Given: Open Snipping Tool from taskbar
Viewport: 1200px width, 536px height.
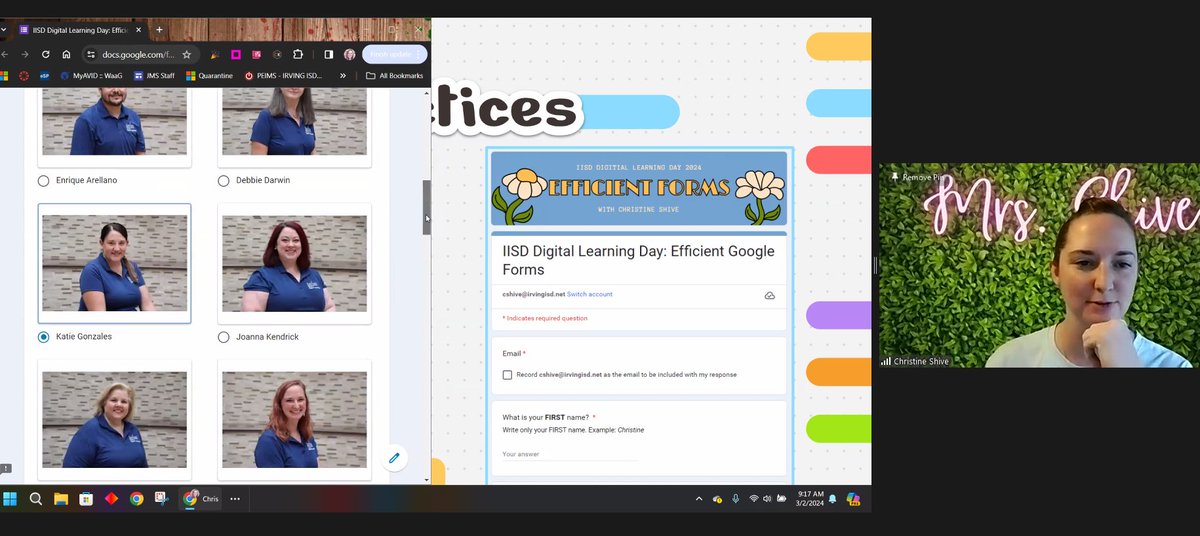Looking at the screenshot, I should tap(161, 498).
